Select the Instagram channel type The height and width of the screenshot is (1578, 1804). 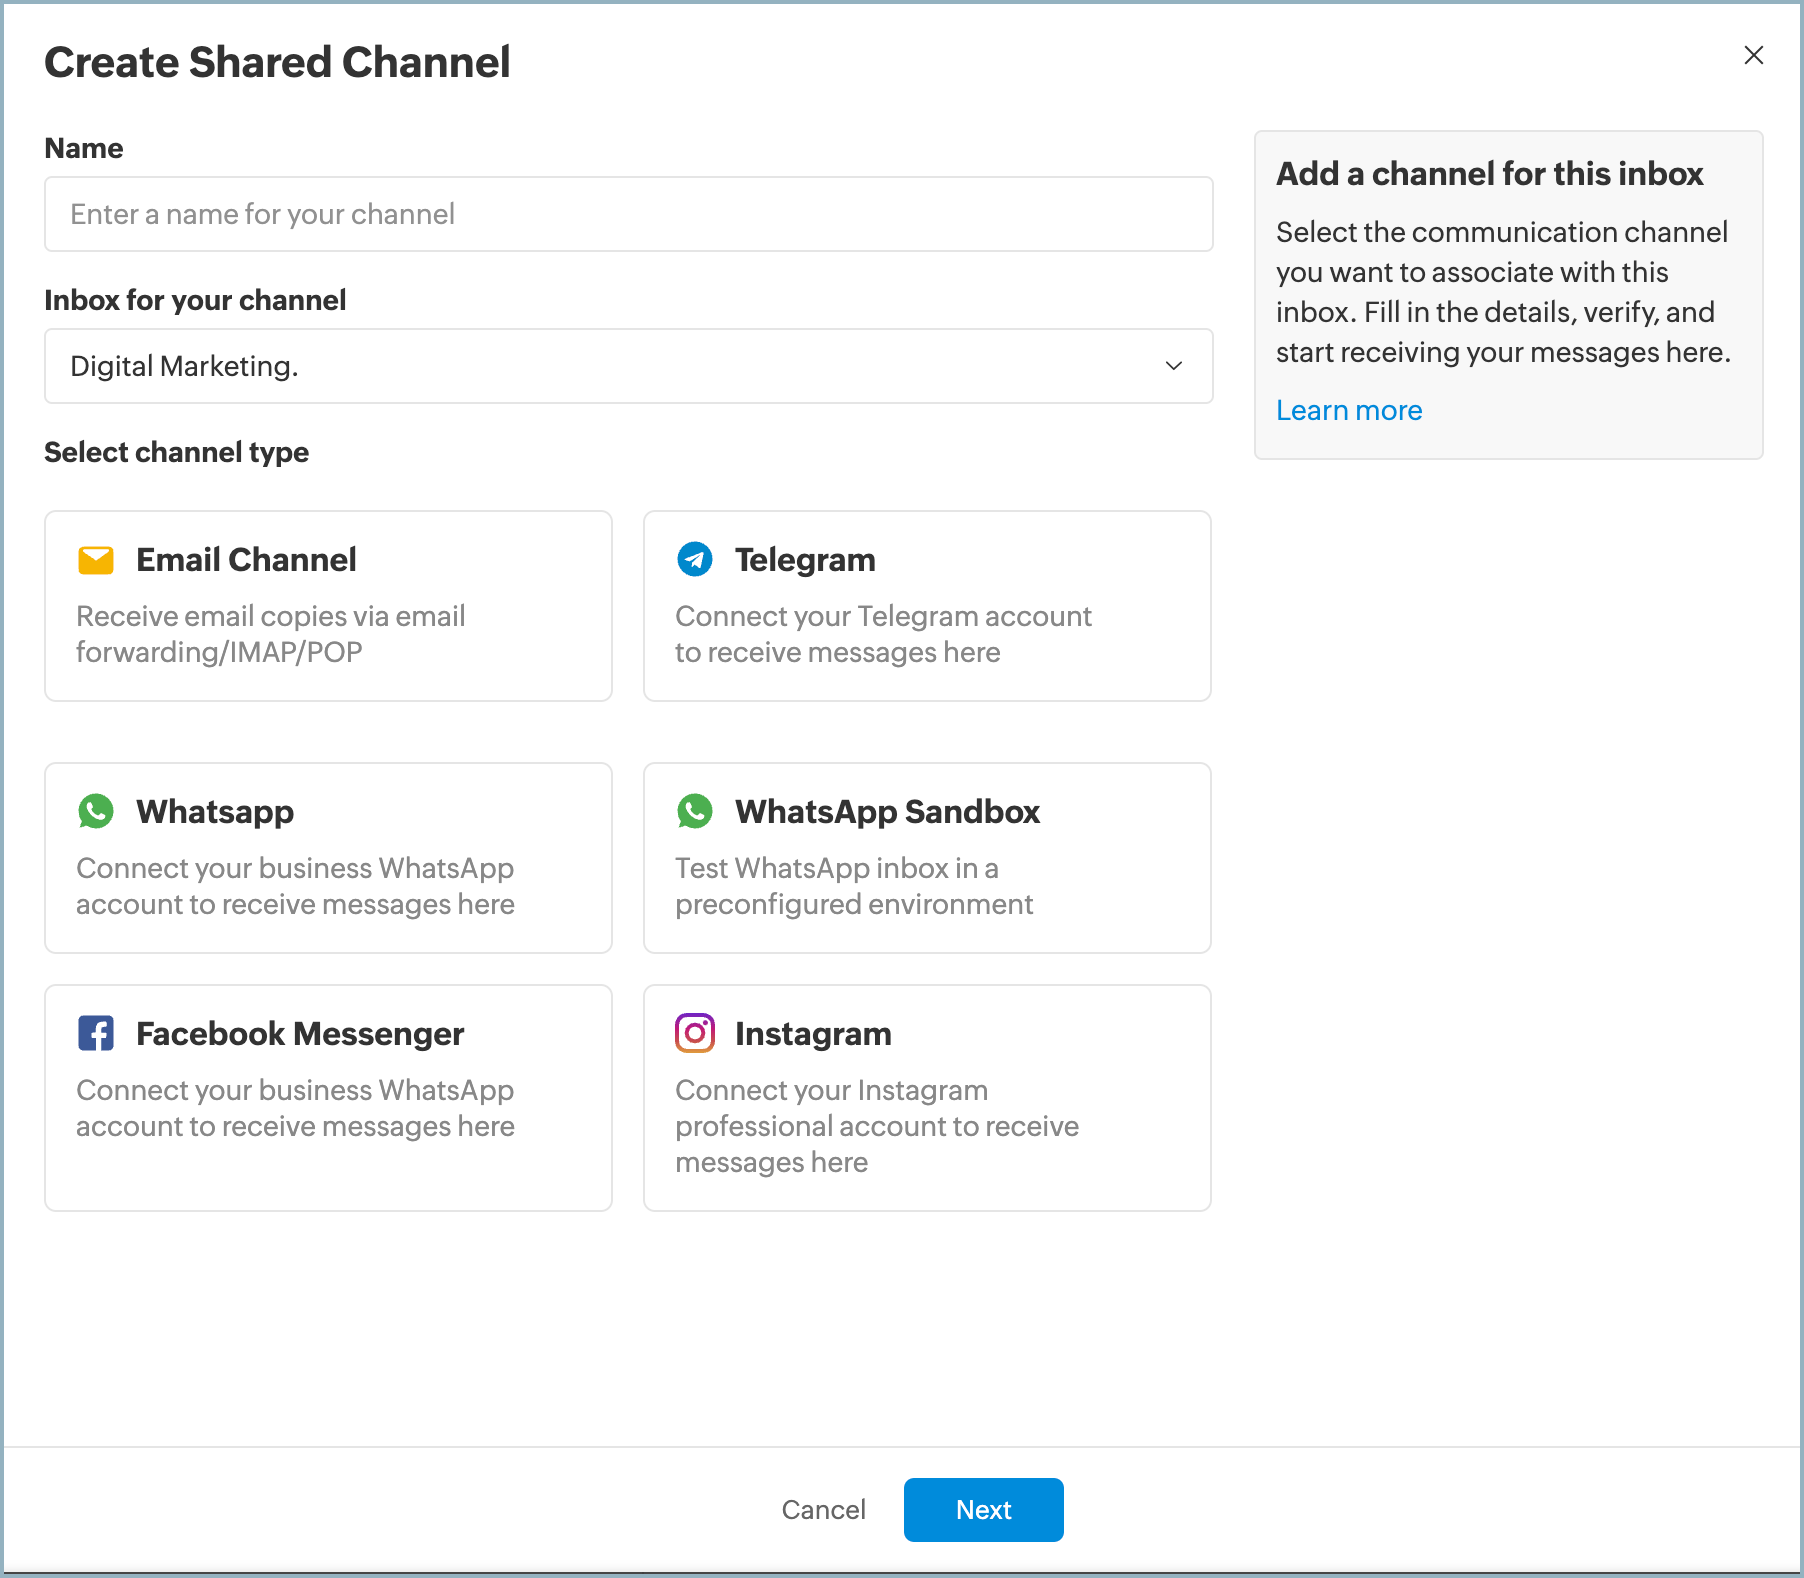click(x=926, y=1098)
